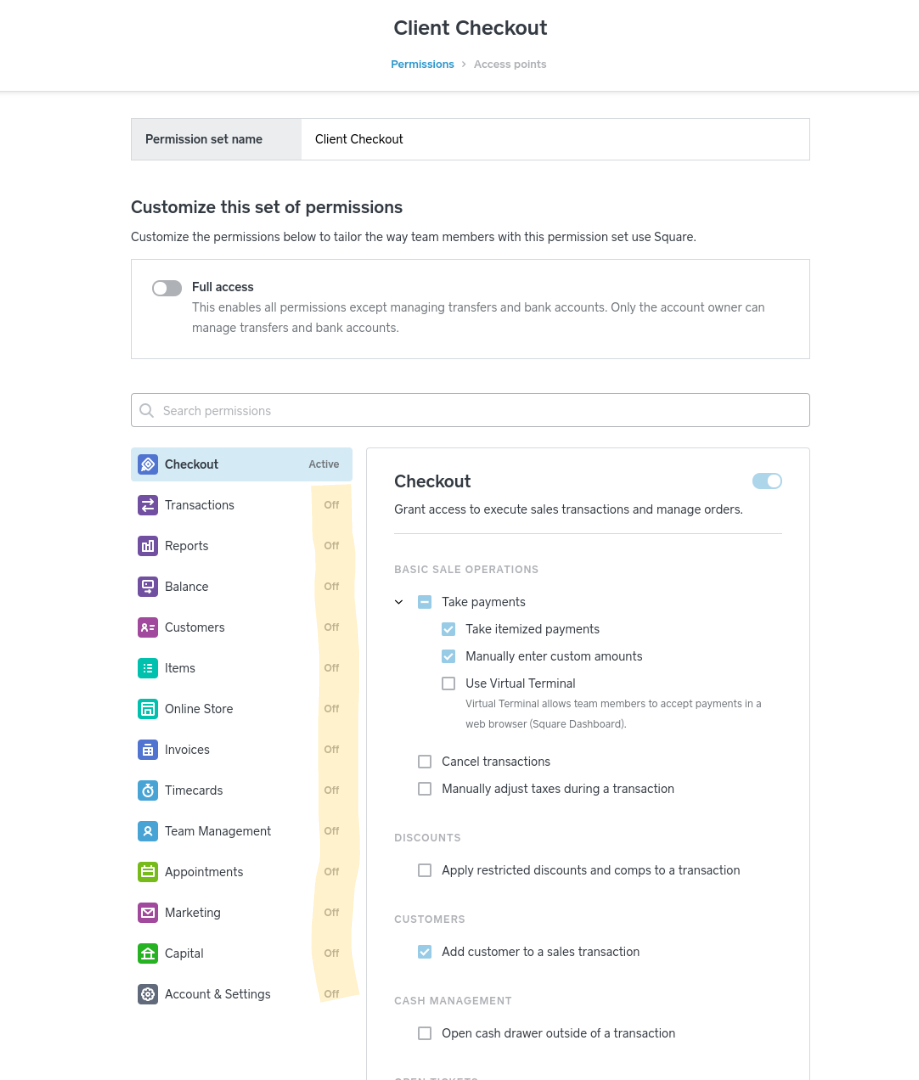Click the Account & Settings gear icon
This screenshot has height=1080, width=919.
pyautogui.click(x=148, y=994)
